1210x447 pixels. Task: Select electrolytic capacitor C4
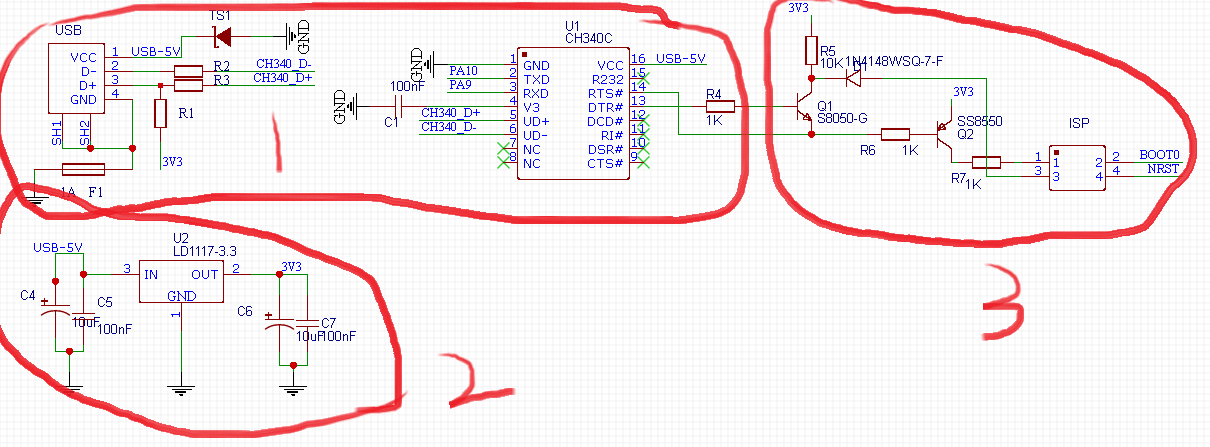tap(55, 310)
